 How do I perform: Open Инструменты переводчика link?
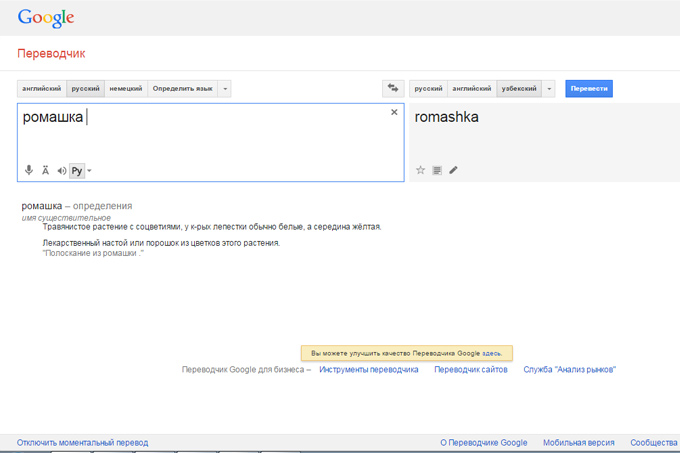tap(369, 370)
